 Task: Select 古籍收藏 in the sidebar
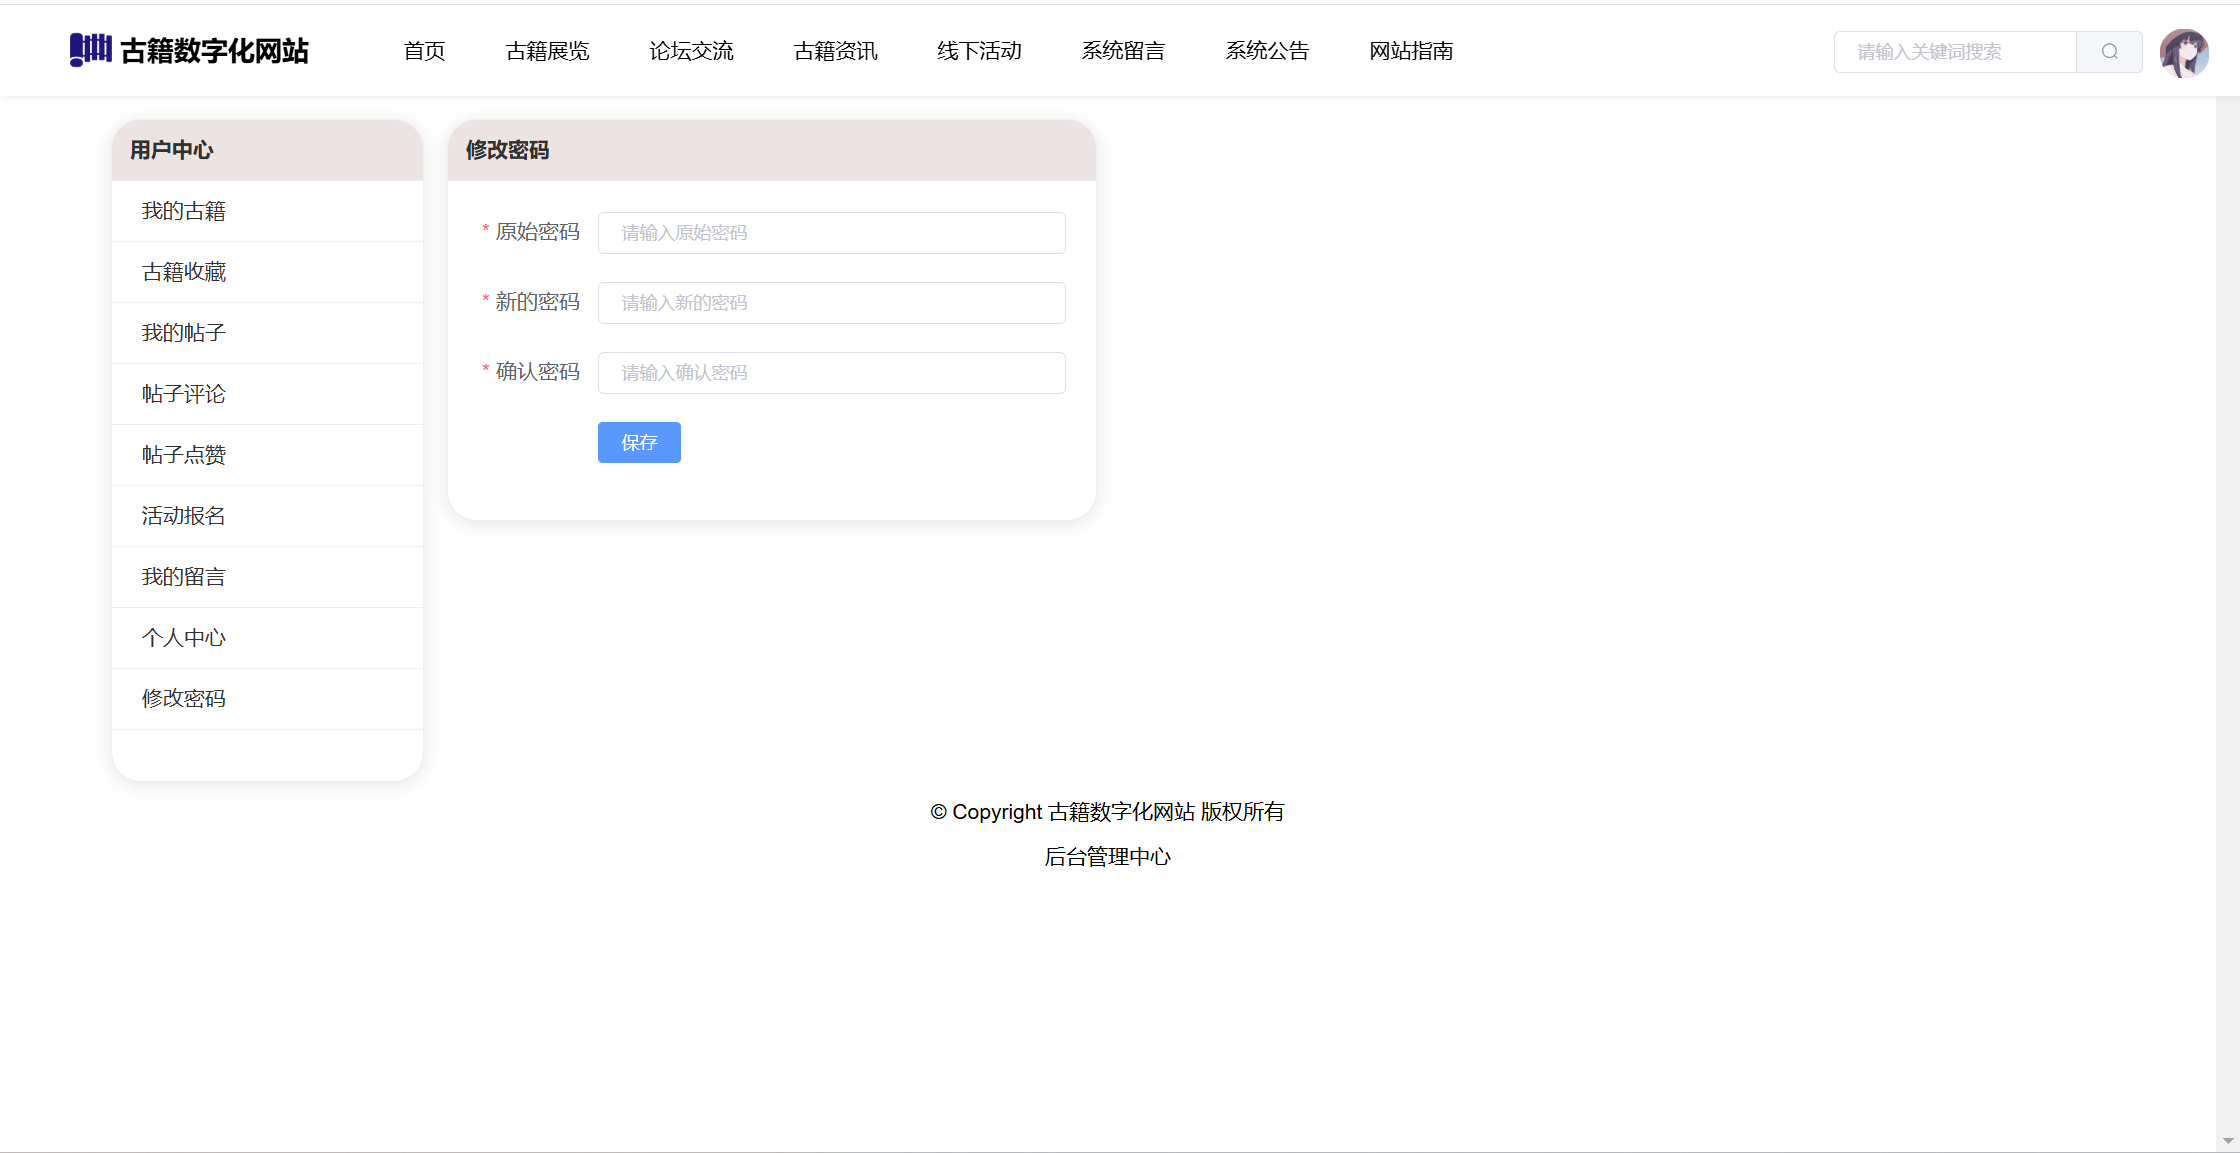coord(184,272)
